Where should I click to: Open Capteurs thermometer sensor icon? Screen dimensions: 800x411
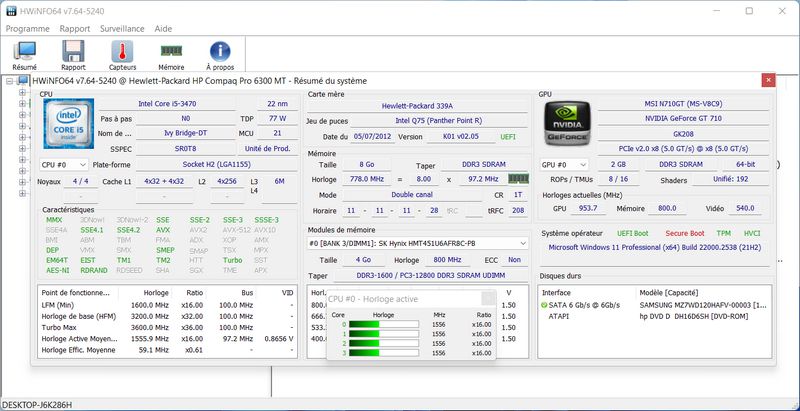pos(122,55)
